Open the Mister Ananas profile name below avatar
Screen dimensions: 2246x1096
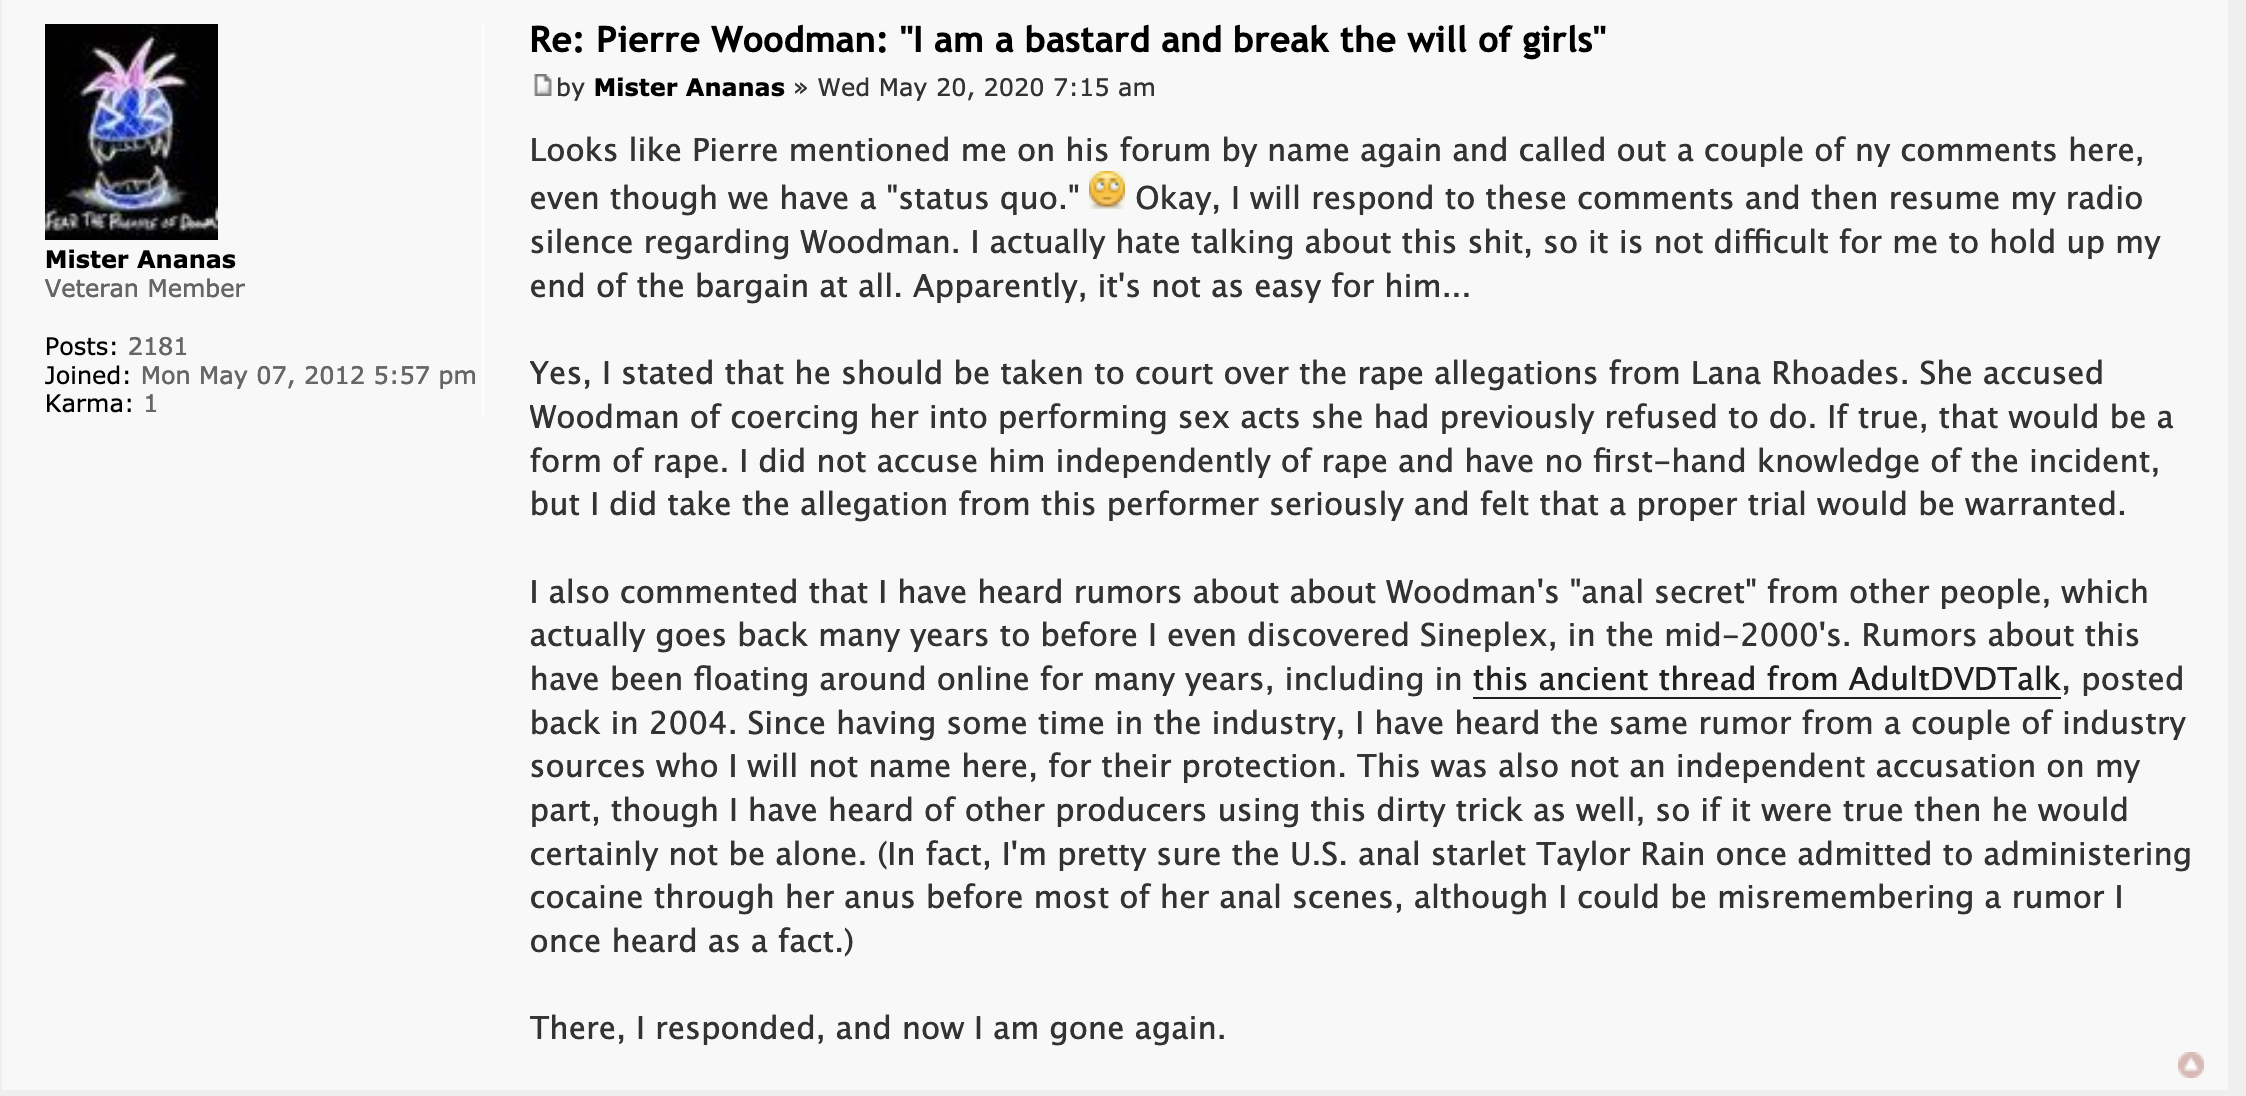pos(140,259)
